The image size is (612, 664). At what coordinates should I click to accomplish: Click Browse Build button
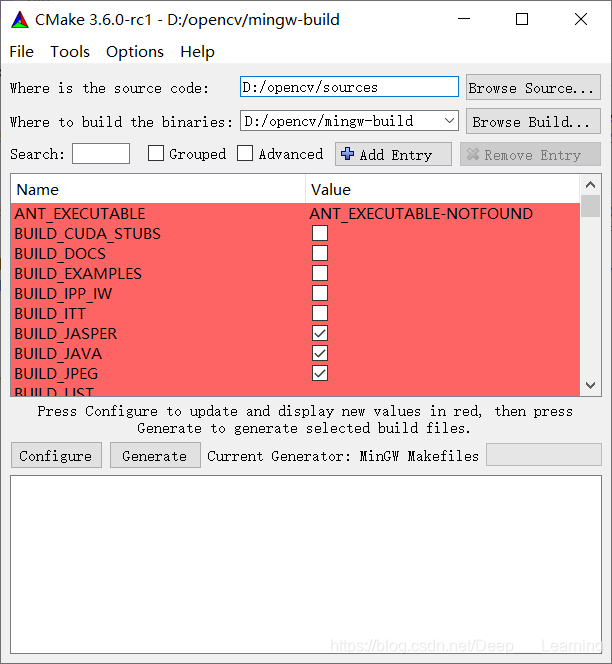point(533,122)
